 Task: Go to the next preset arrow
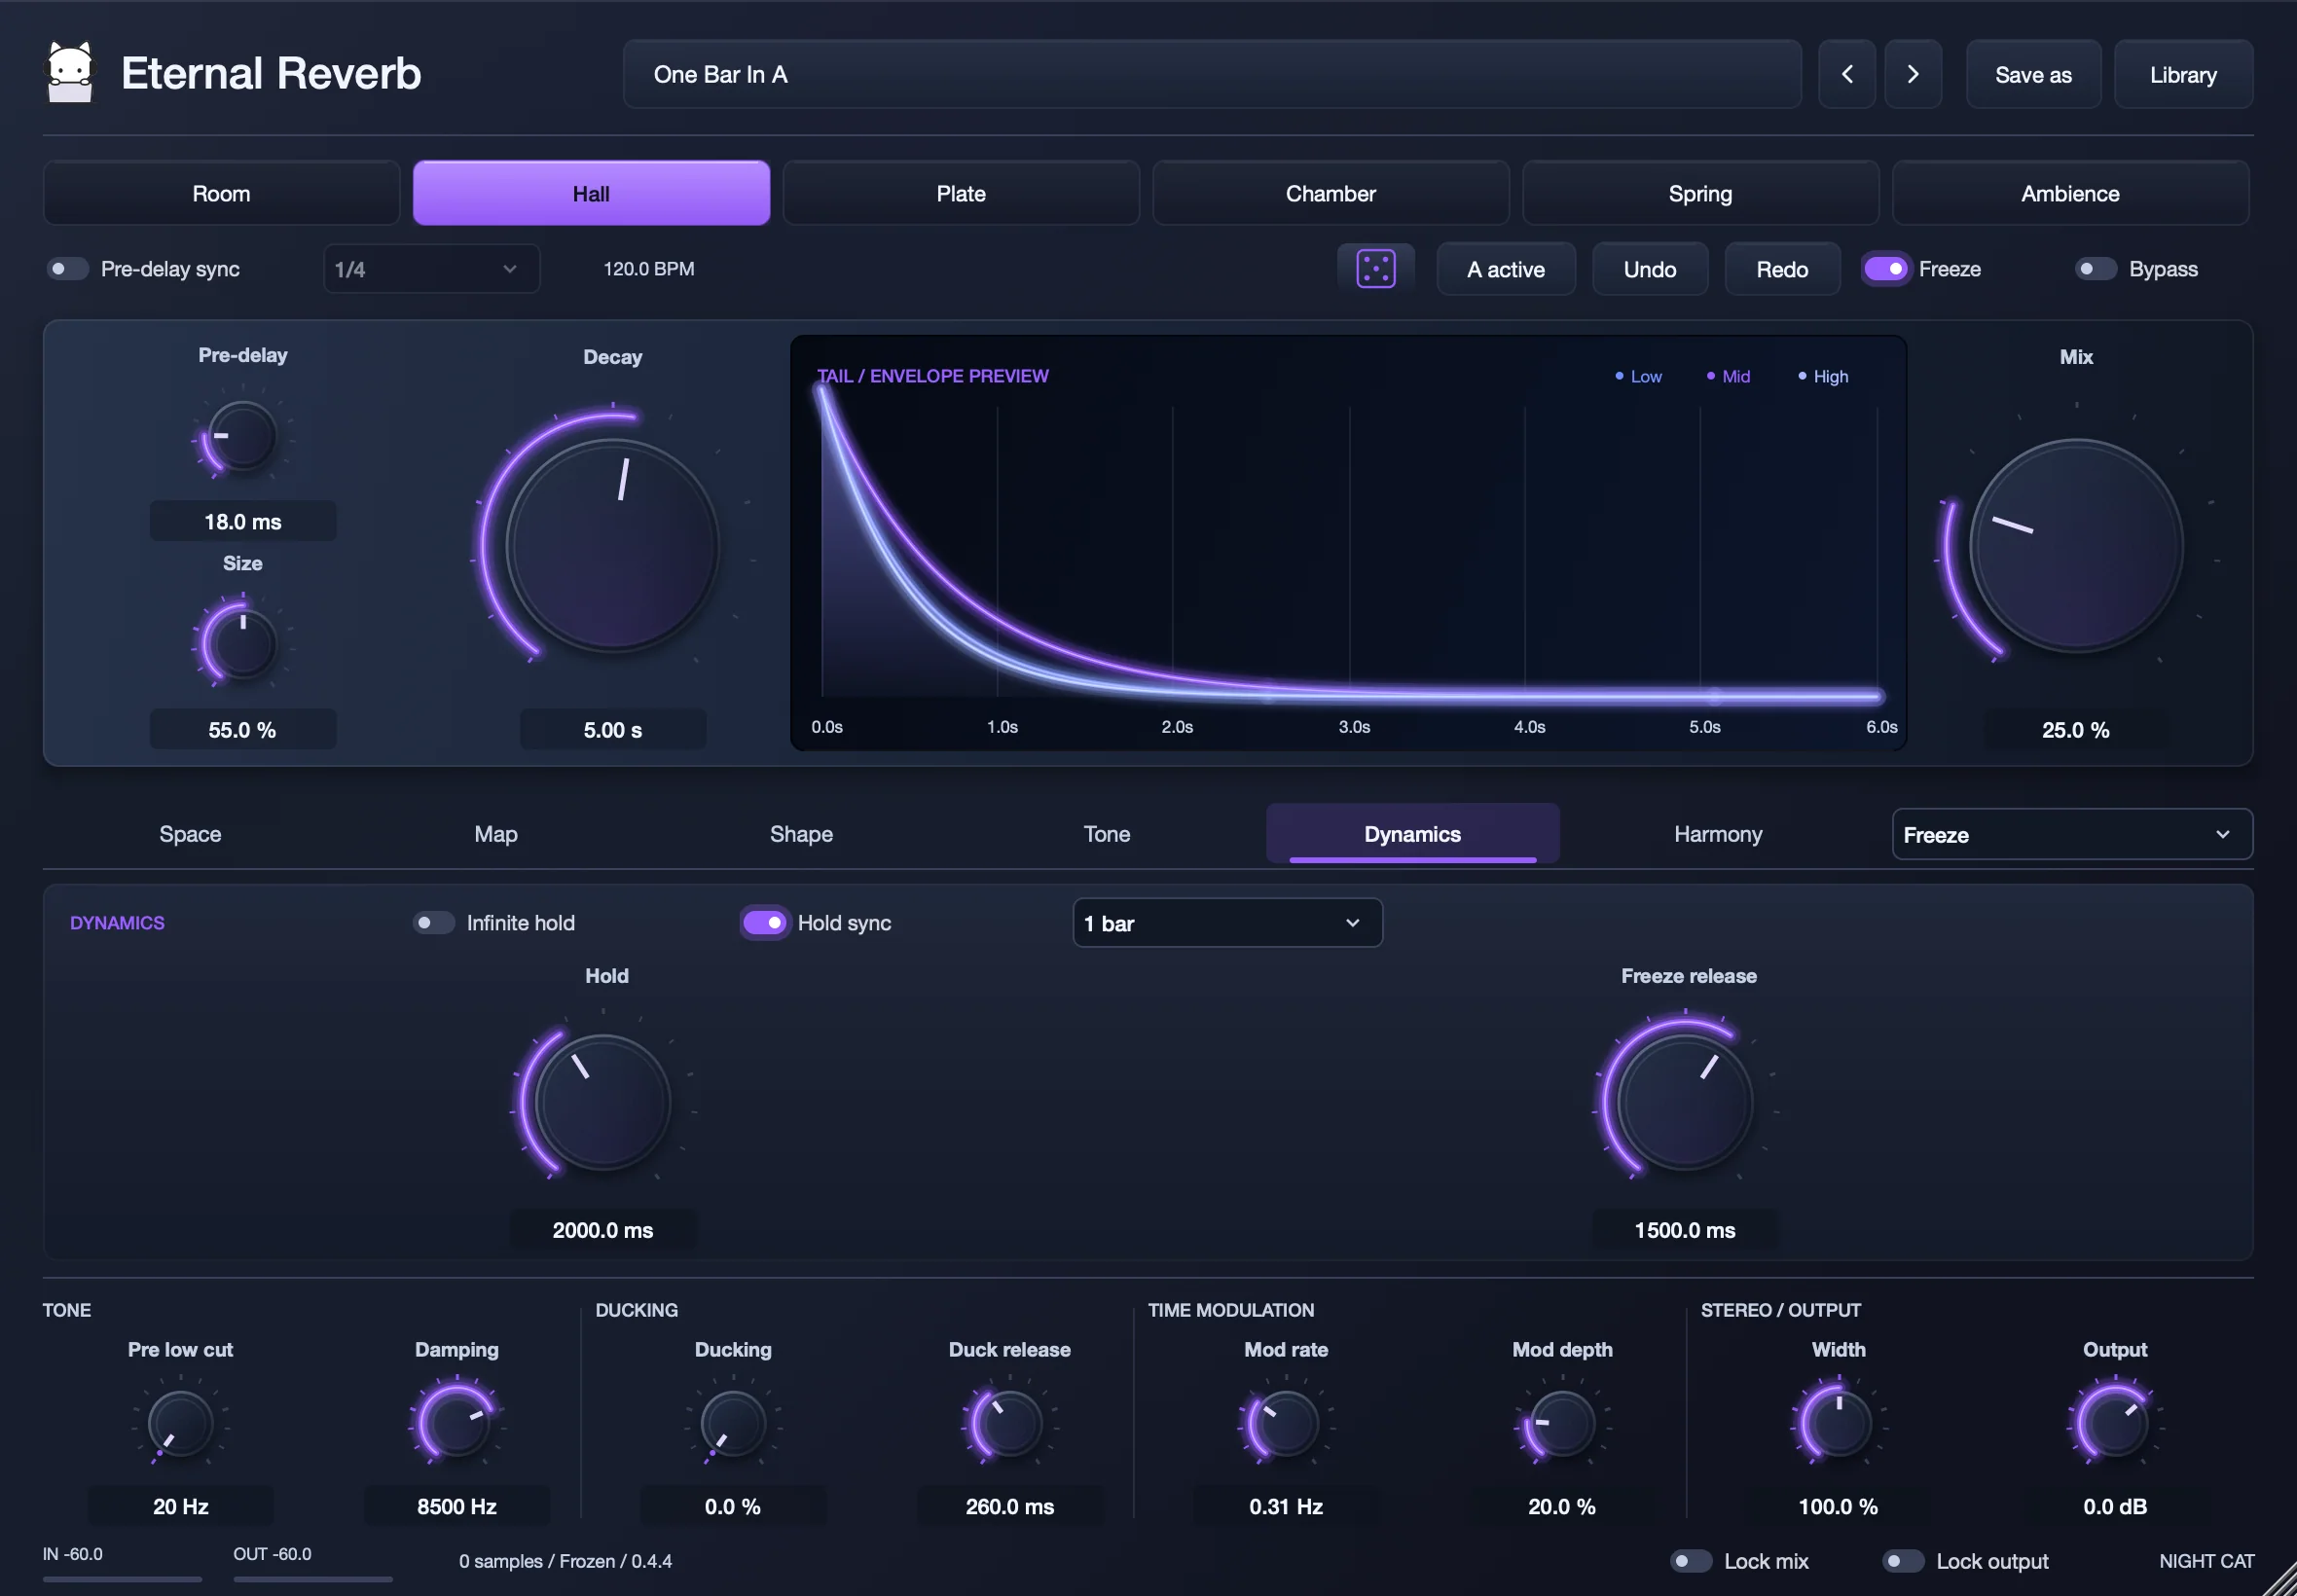pyautogui.click(x=1912, y=74)
